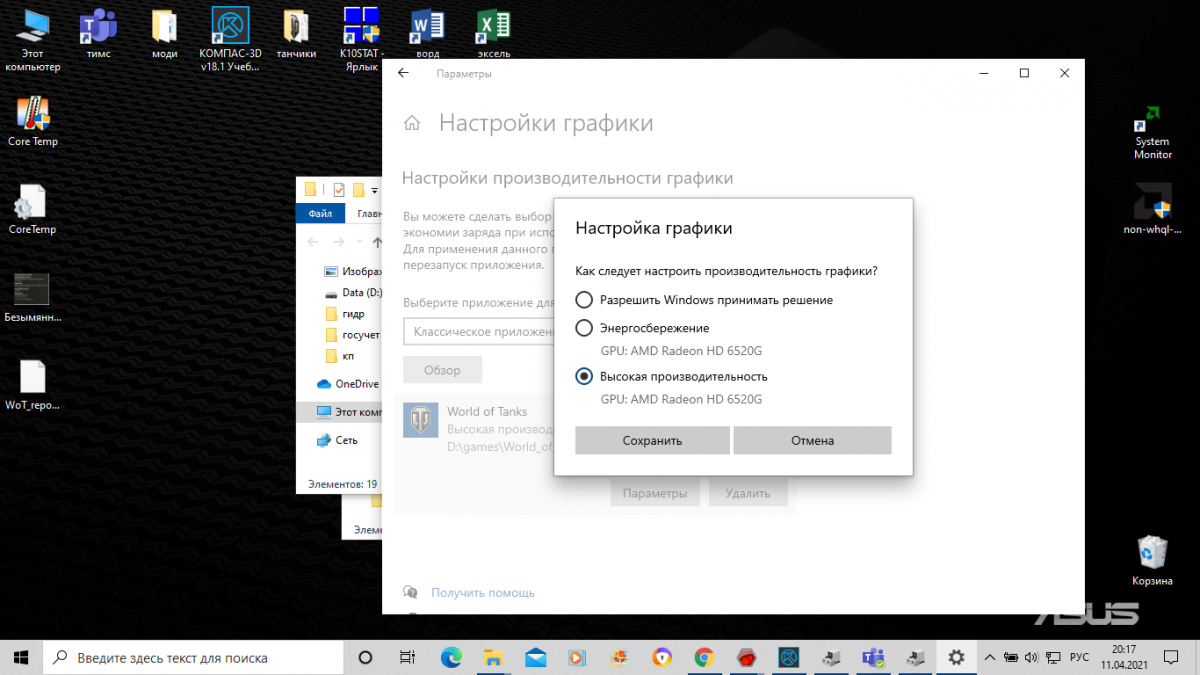The height and width of the screenshot is (675, 1200).
Task: Click 'Удалить' to remove the app
Action: click(x=748, y=493)
